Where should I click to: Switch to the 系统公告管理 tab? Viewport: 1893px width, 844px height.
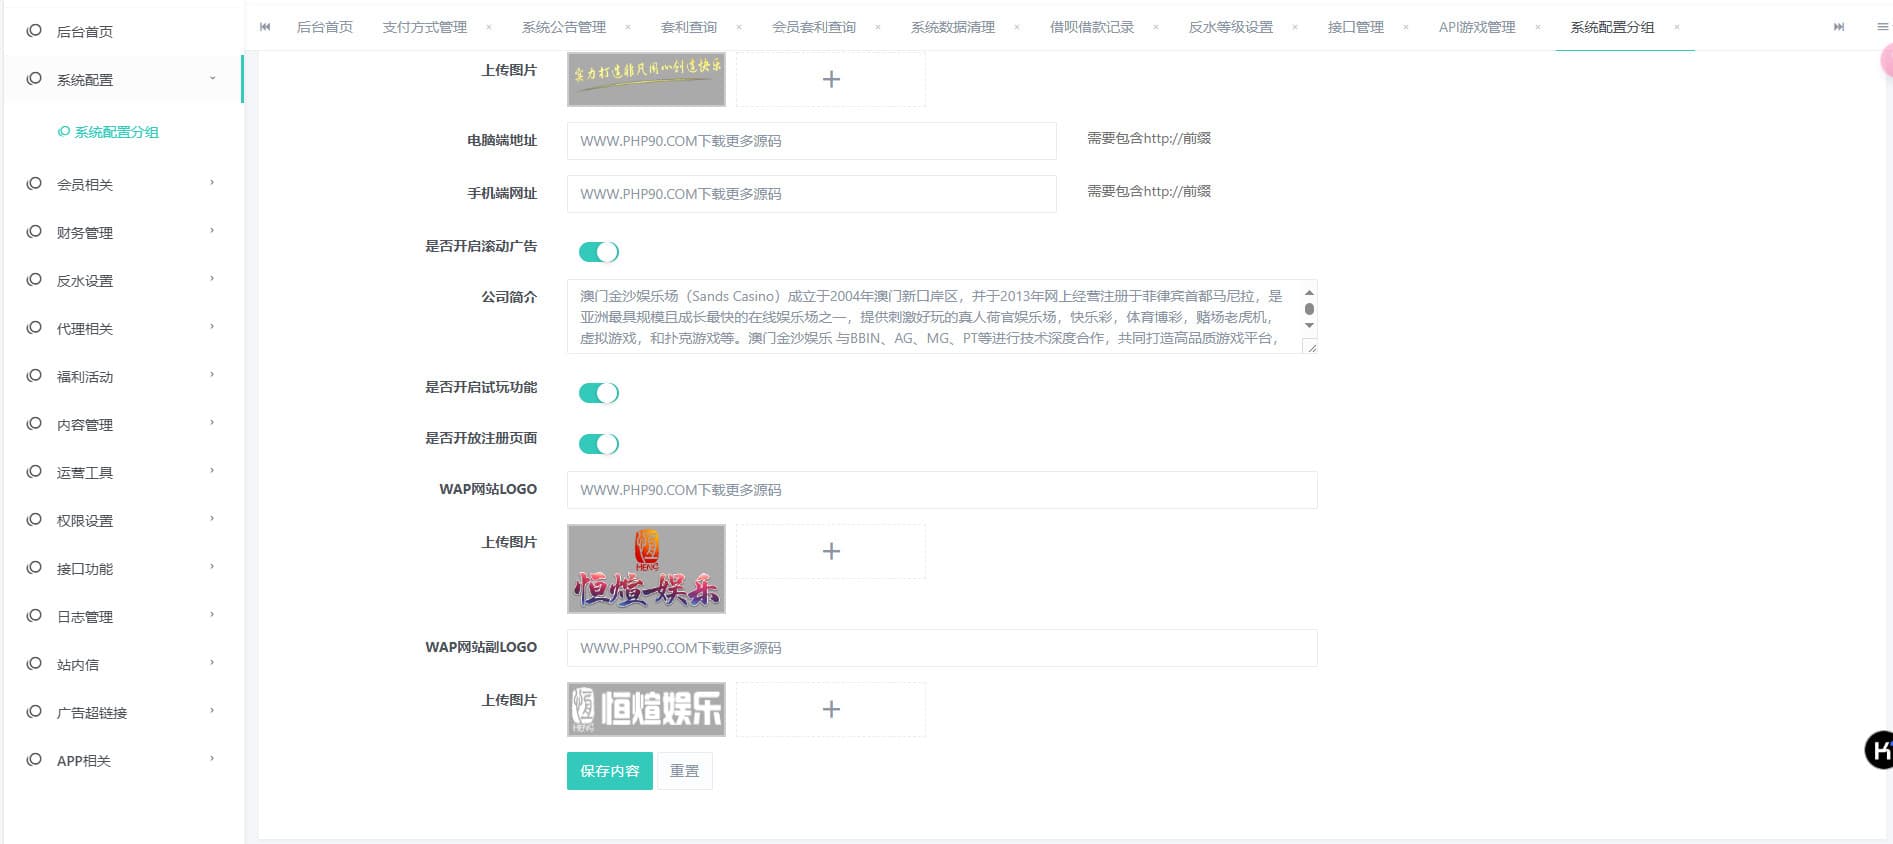pyautogui.click(x=563, y=27)
